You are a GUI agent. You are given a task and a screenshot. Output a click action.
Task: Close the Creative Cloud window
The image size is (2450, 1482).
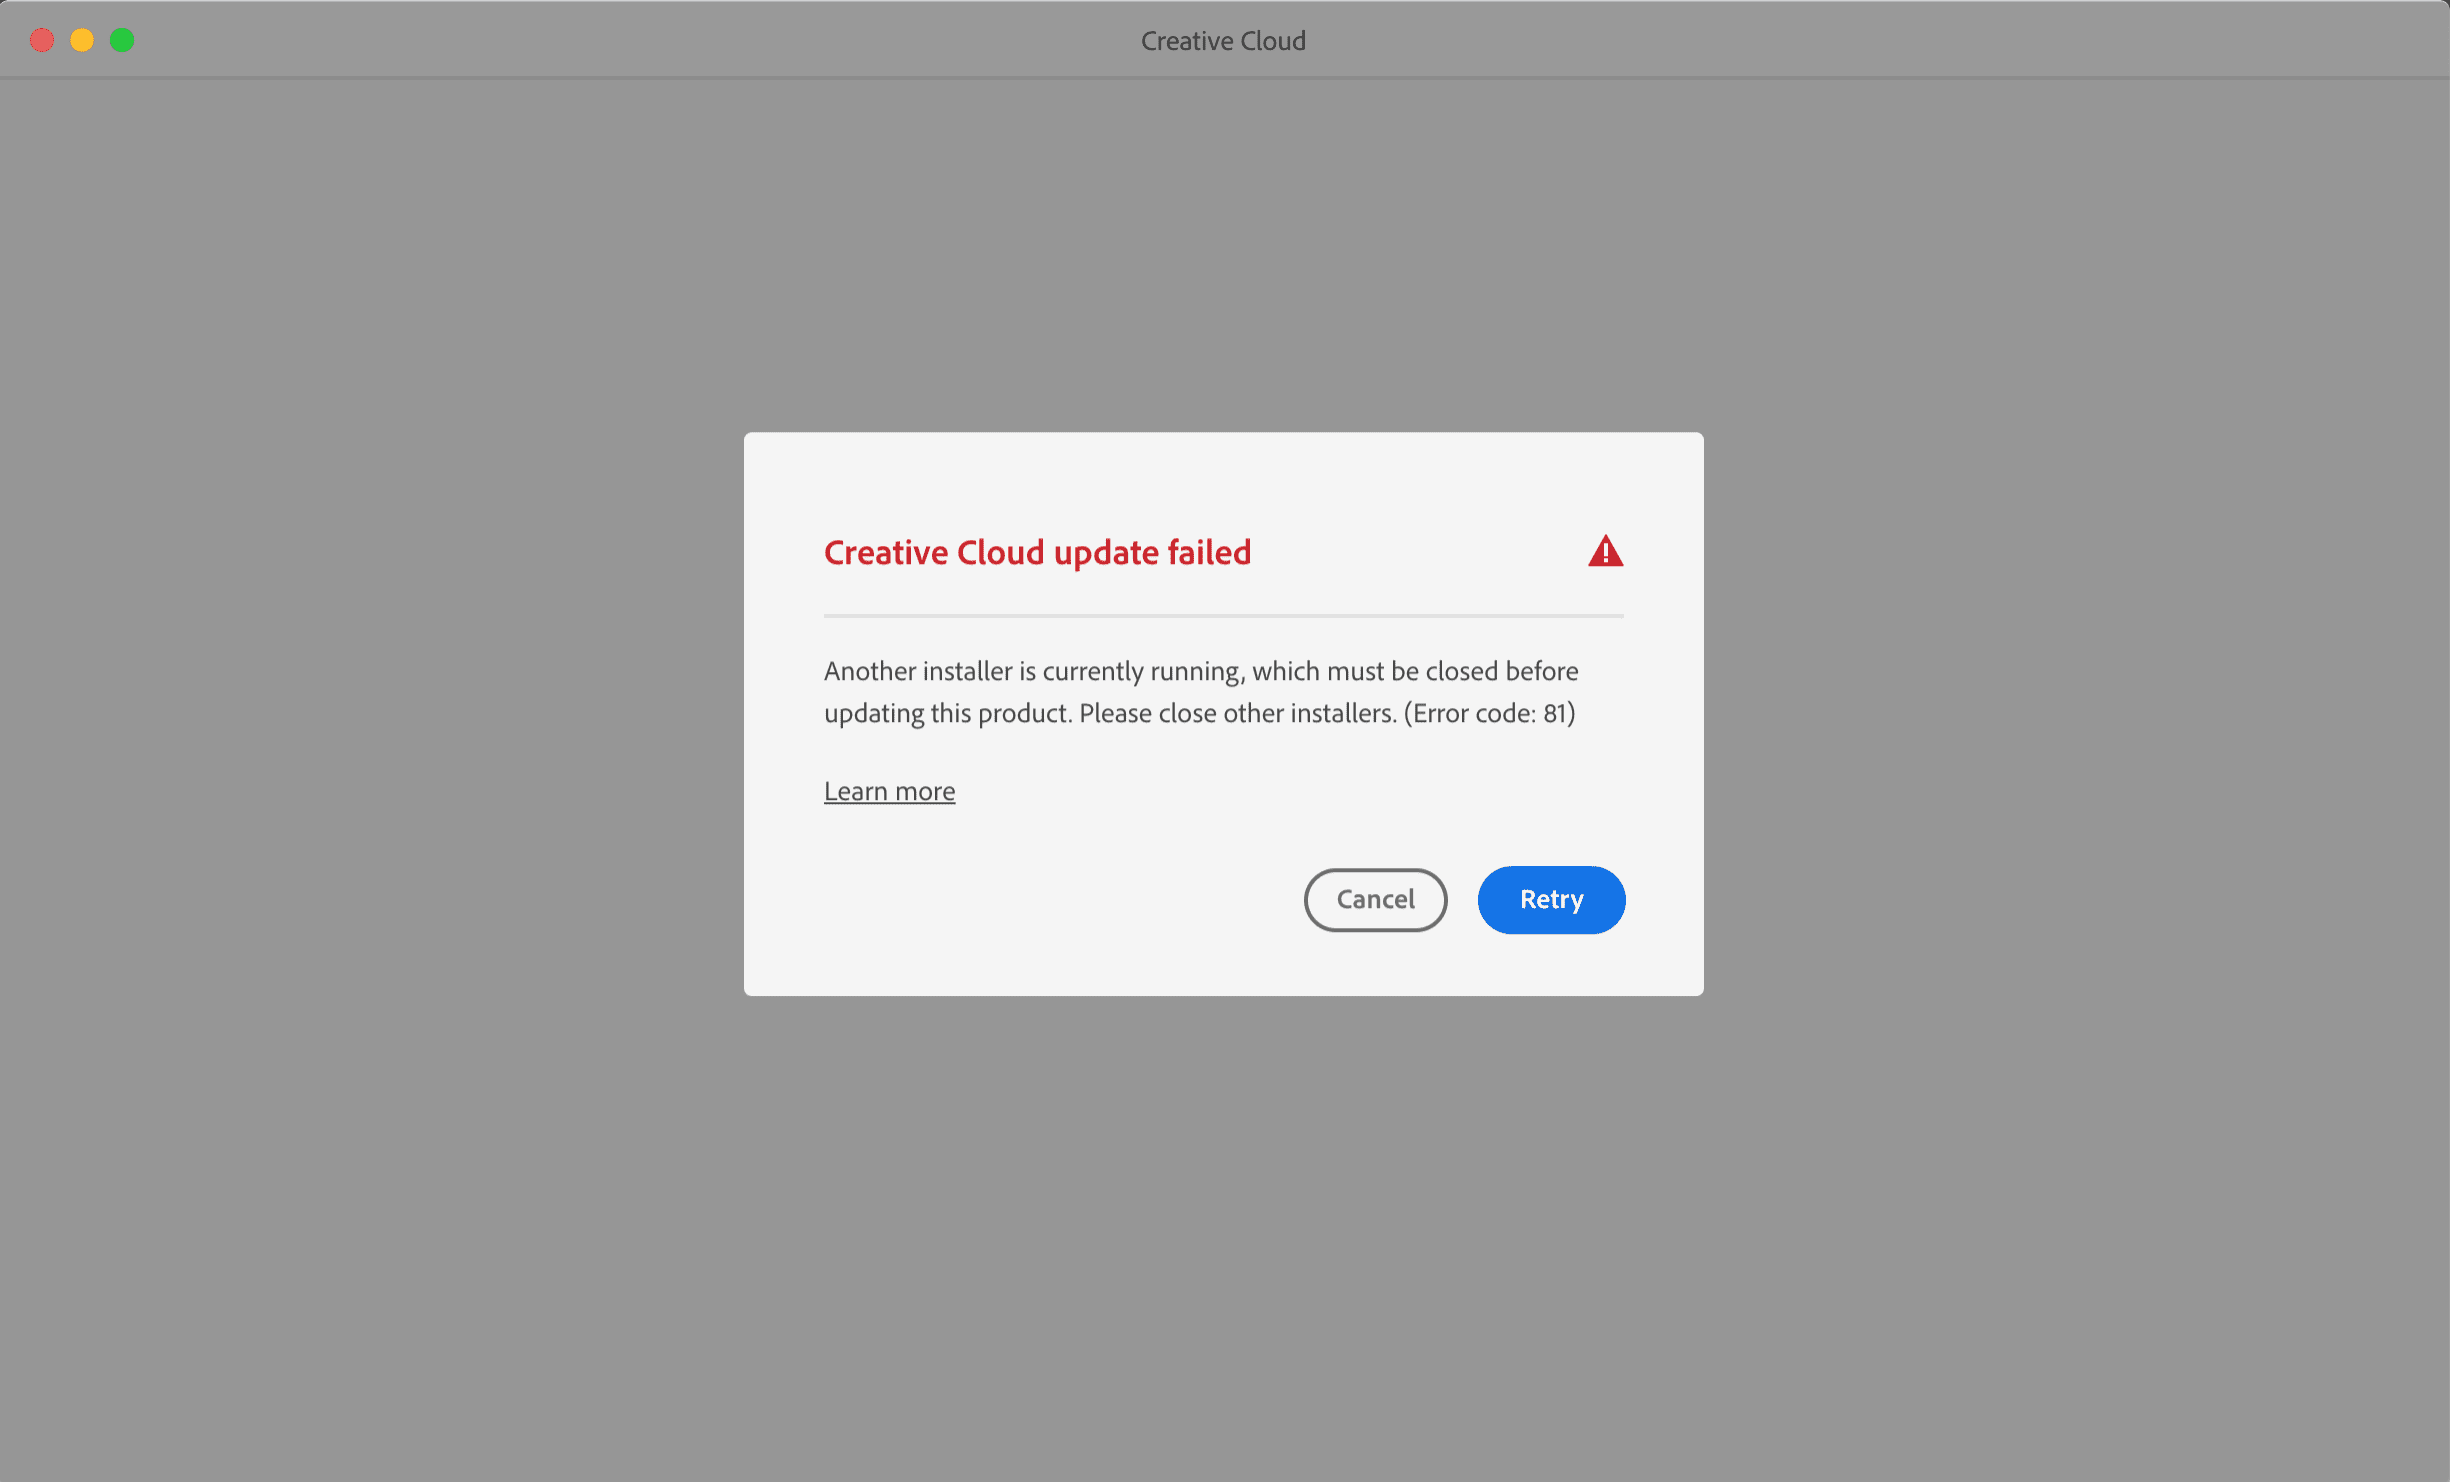click(42, 40)
